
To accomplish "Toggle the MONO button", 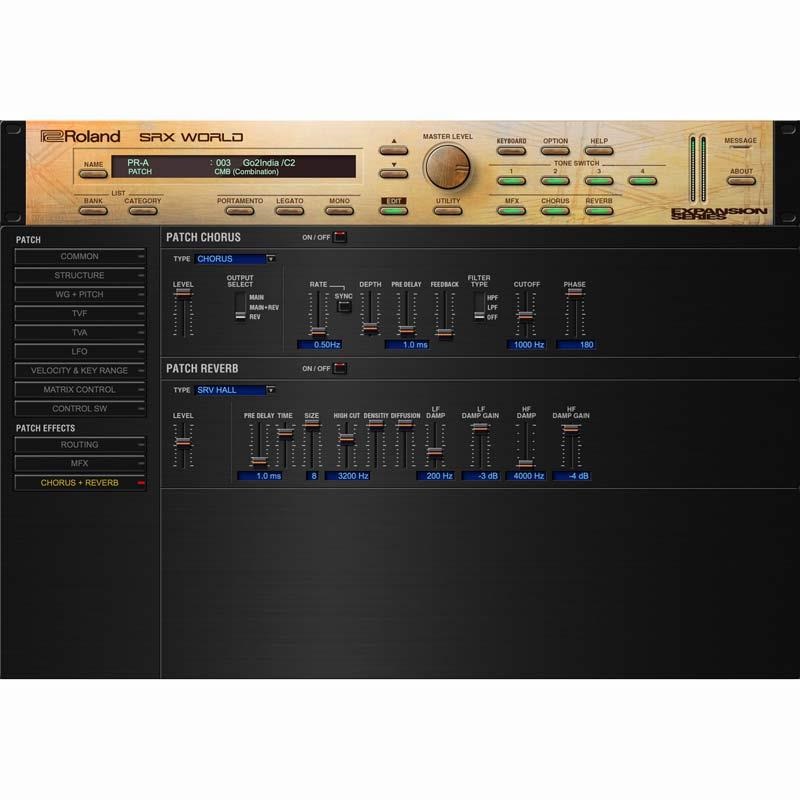I will coord(339,211).
